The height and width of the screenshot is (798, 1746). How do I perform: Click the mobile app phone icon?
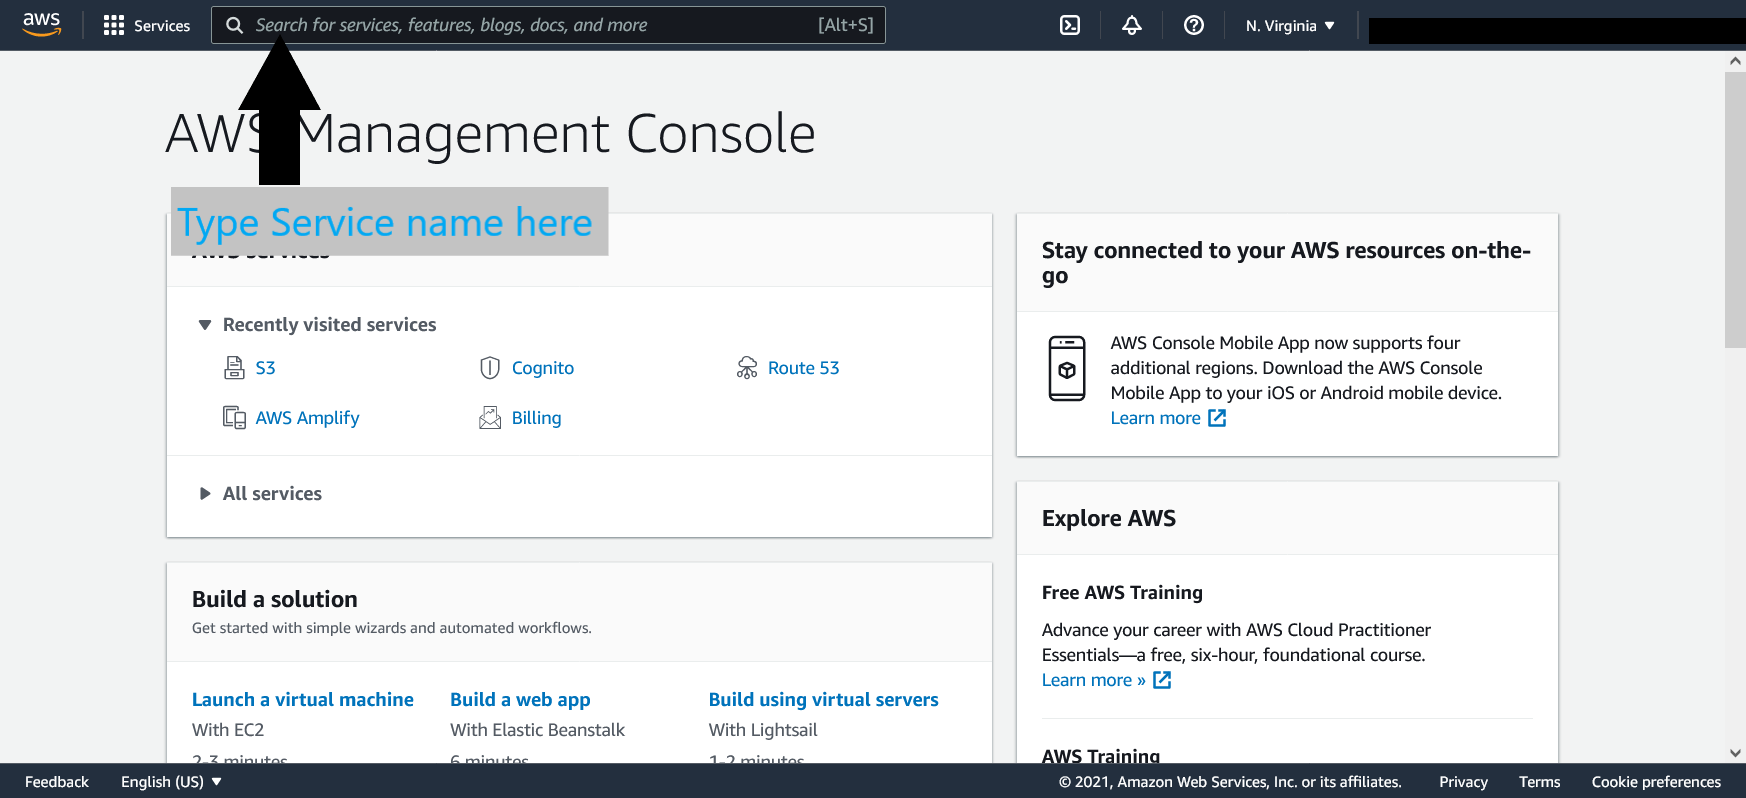coord(1067,369)
